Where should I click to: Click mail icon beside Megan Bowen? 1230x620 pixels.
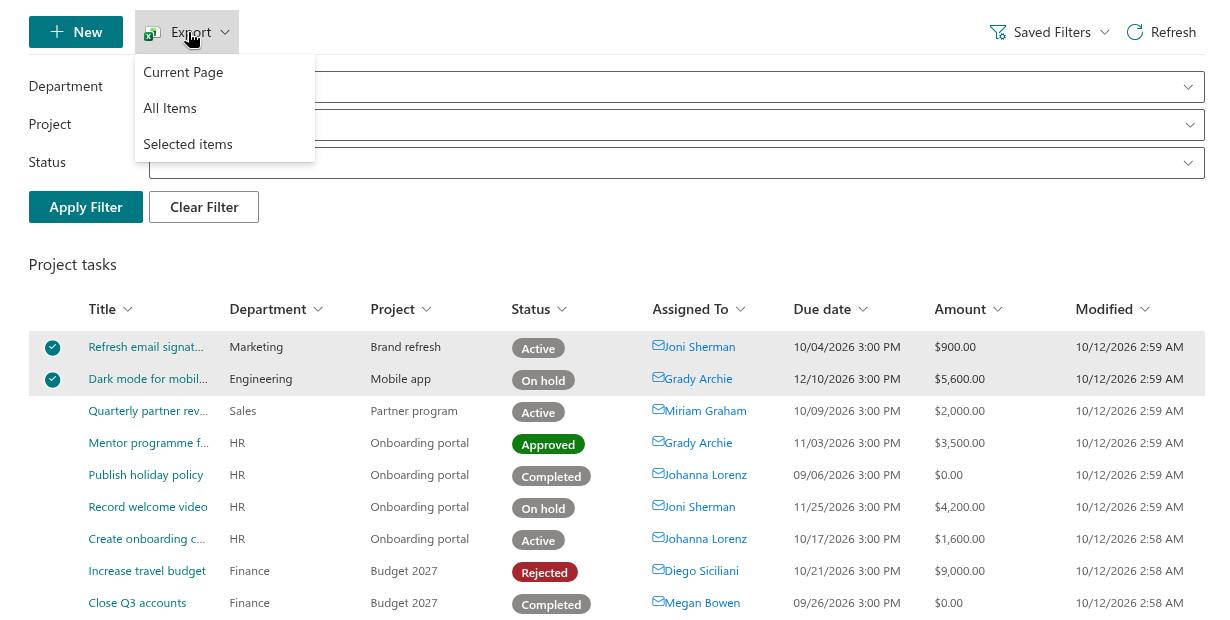click(x=658, y=602)
